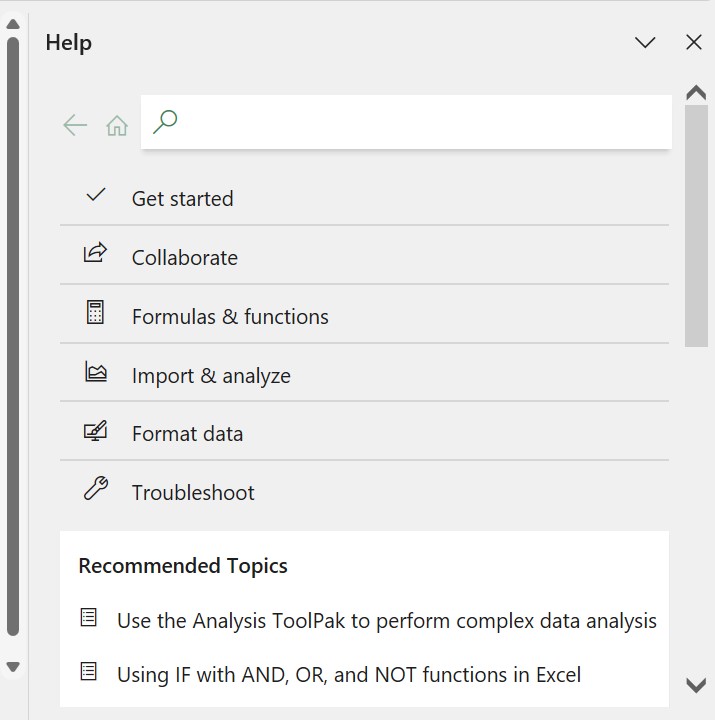Click the share icon beside Collaborate

click(x=95, y=253)
